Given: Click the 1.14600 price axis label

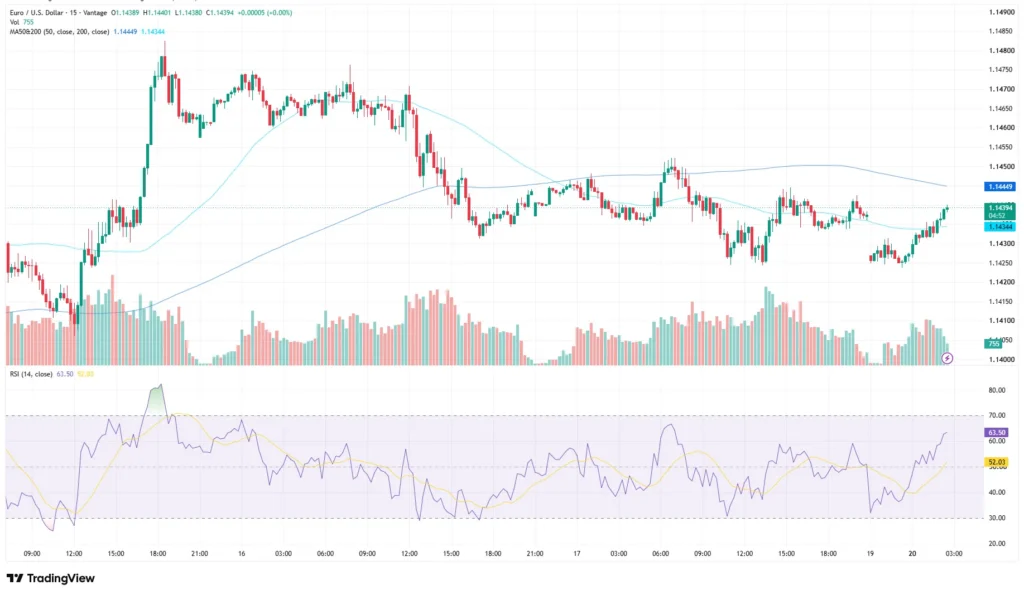Looking at the screenshot, I should click(x=1000, y=128).
